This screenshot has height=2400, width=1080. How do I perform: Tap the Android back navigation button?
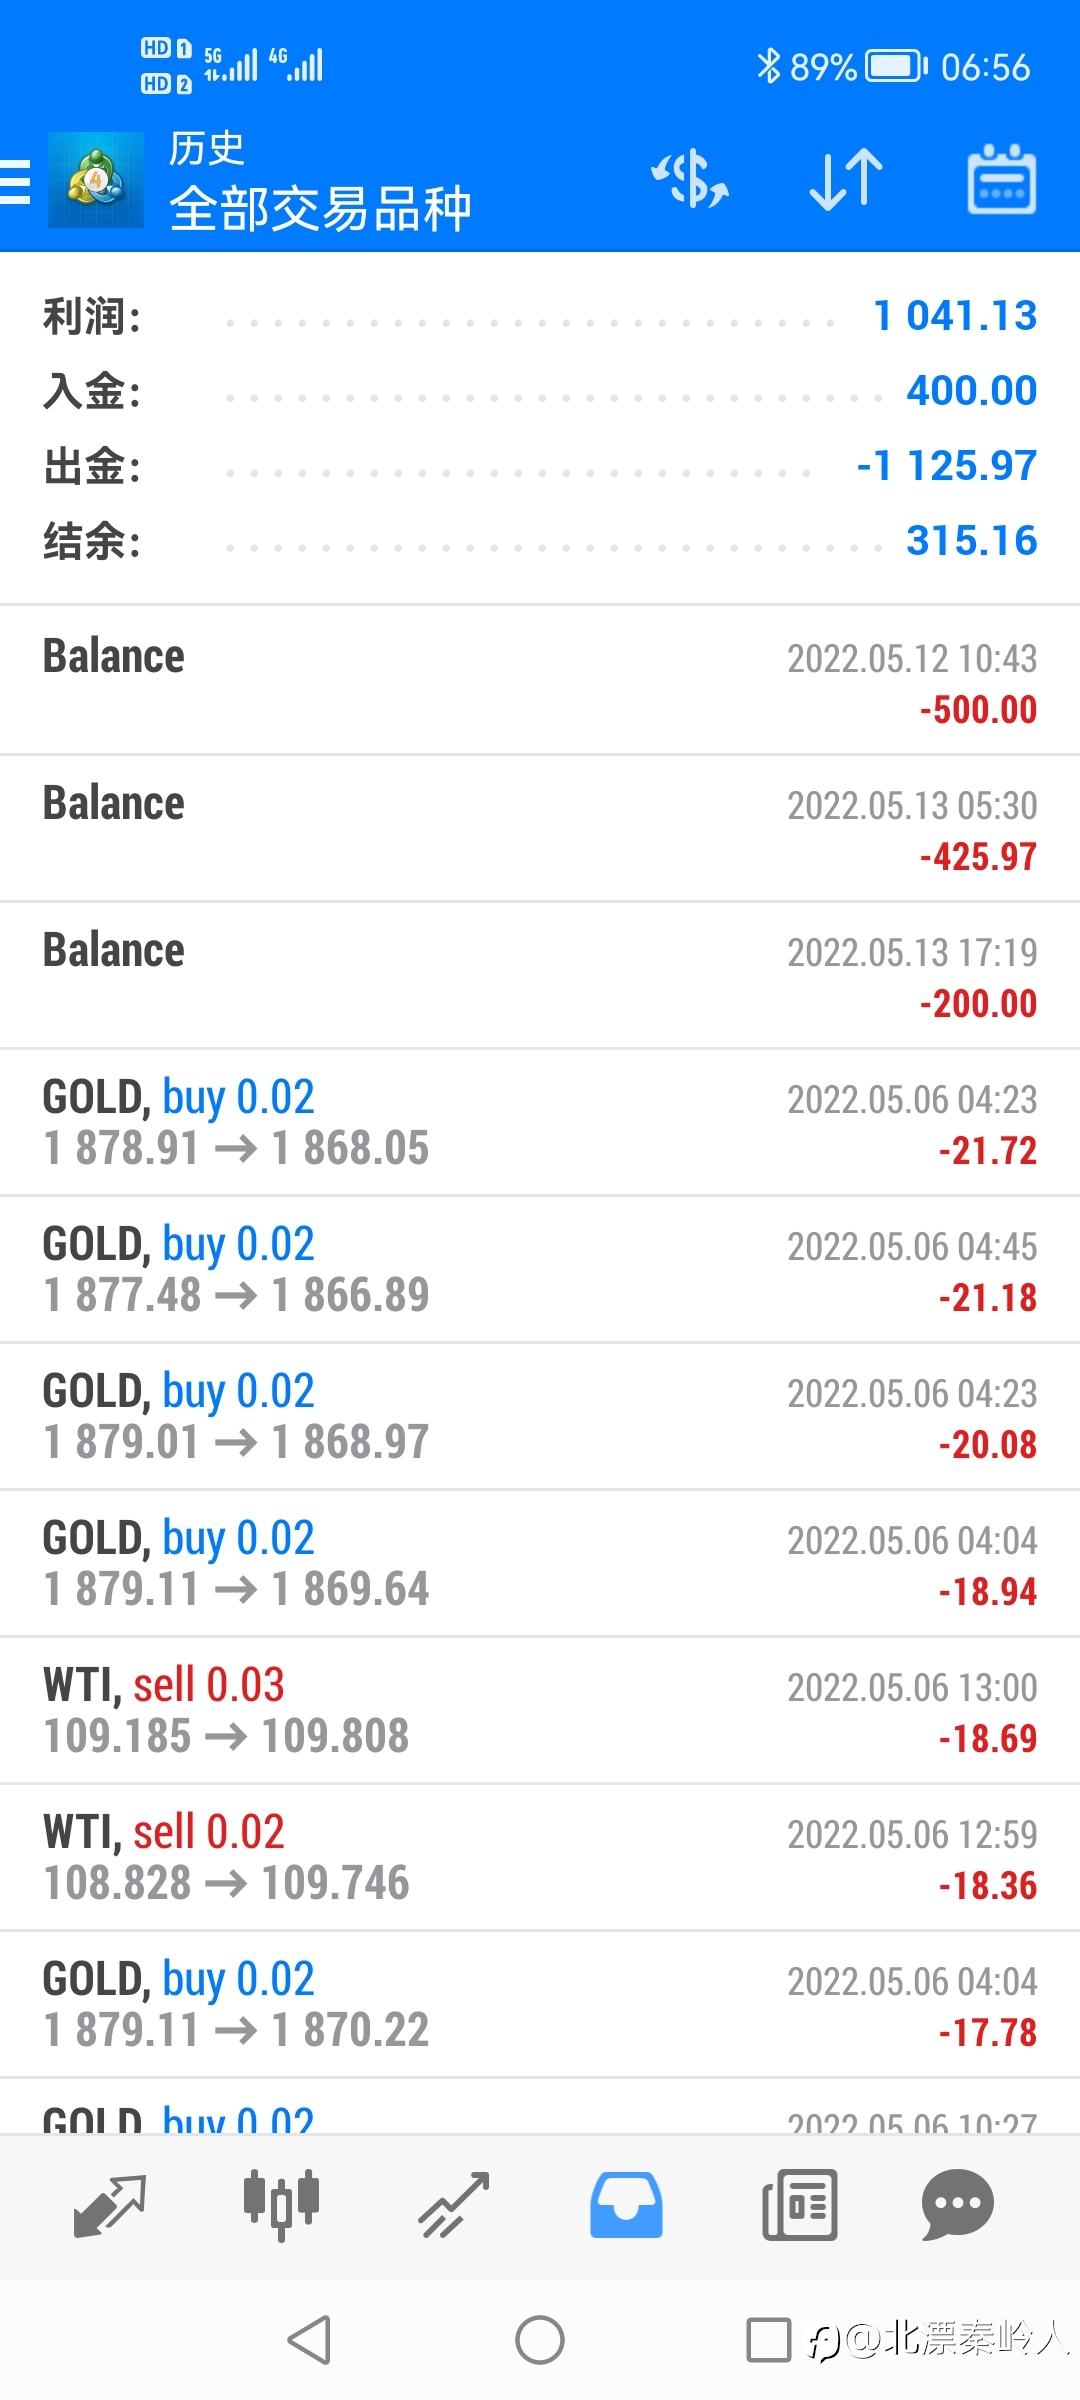(x=309, y=2340)
